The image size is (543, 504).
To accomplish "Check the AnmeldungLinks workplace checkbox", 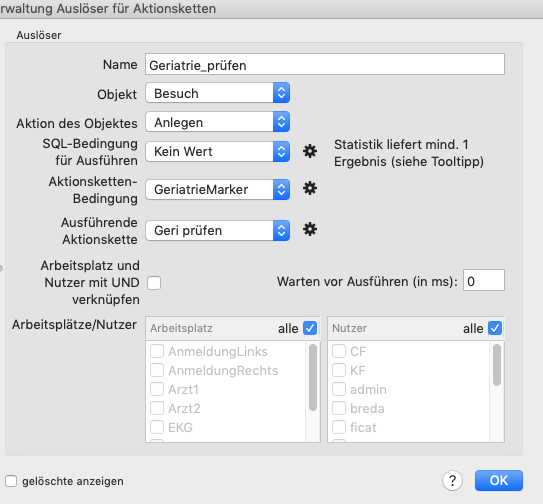I will point(157,351).
